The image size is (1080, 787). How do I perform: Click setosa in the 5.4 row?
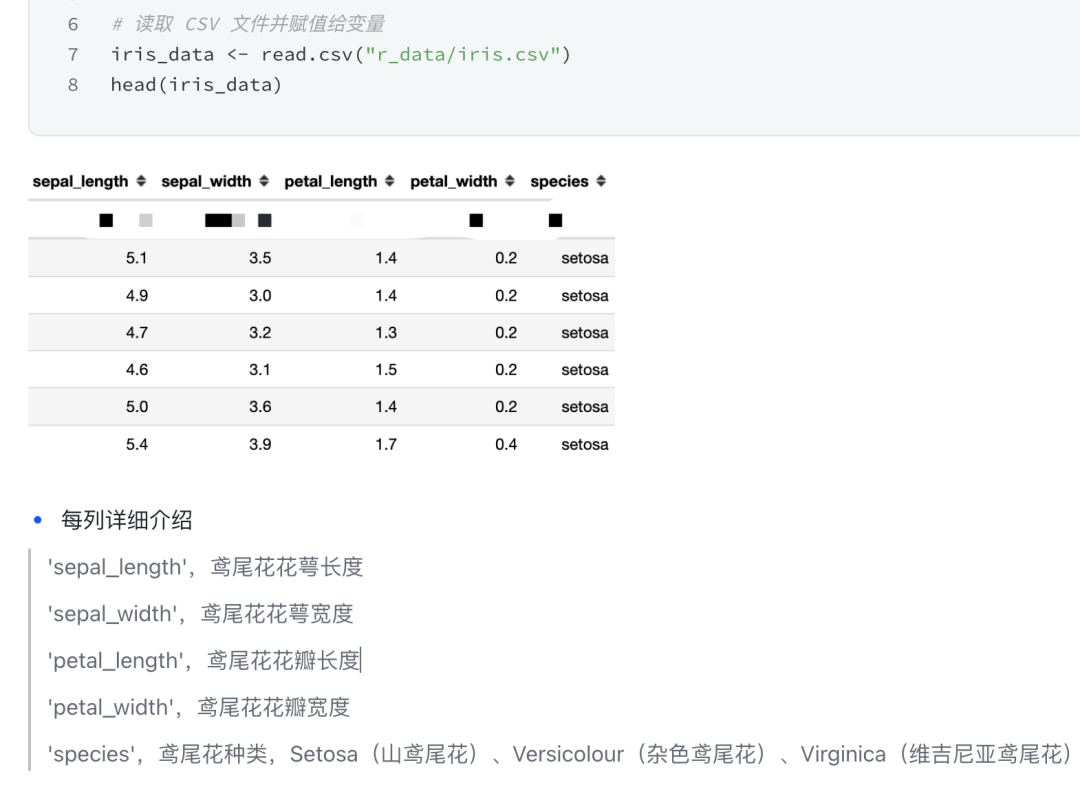point(585,444)
